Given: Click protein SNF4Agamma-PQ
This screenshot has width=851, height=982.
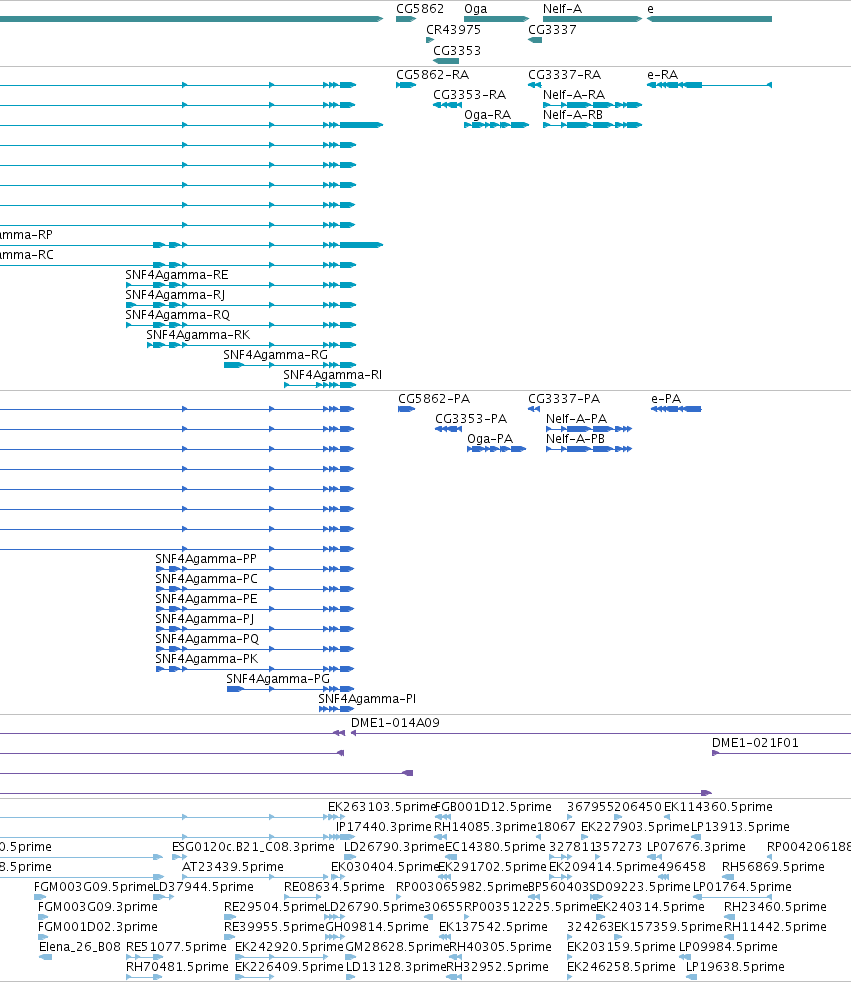Looking at the screenshot, I should pos(207,639).
